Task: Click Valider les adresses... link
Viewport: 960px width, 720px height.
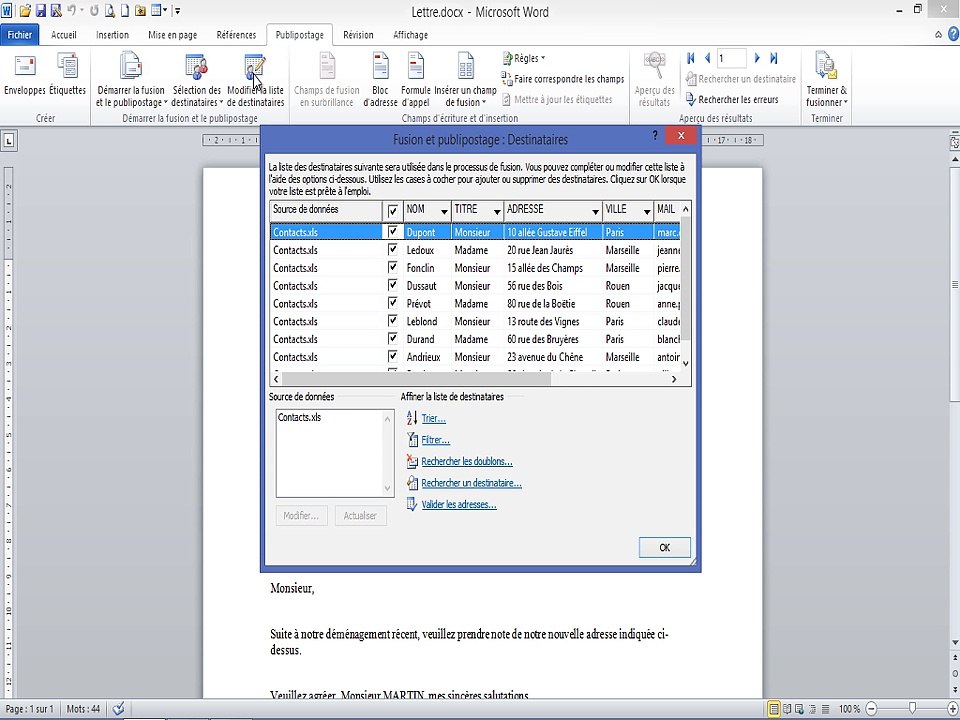Action: pos(459,504)
